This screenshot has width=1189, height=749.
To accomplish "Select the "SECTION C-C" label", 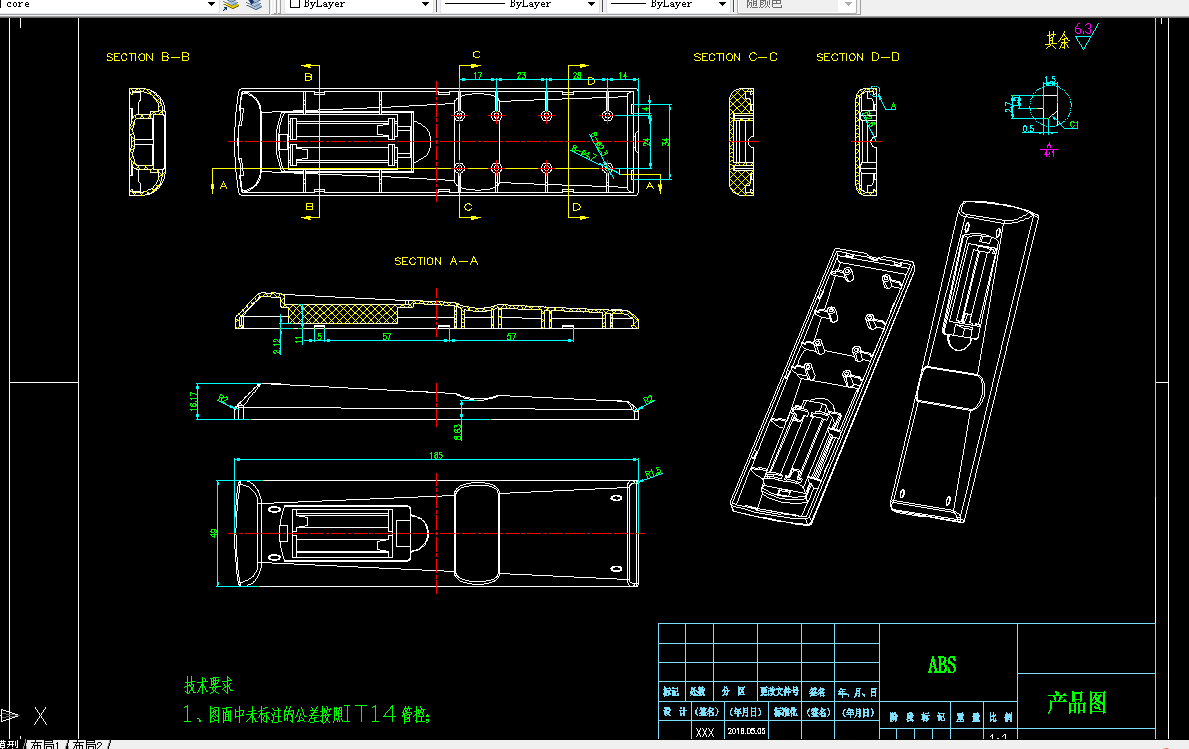I will (736, 57).
